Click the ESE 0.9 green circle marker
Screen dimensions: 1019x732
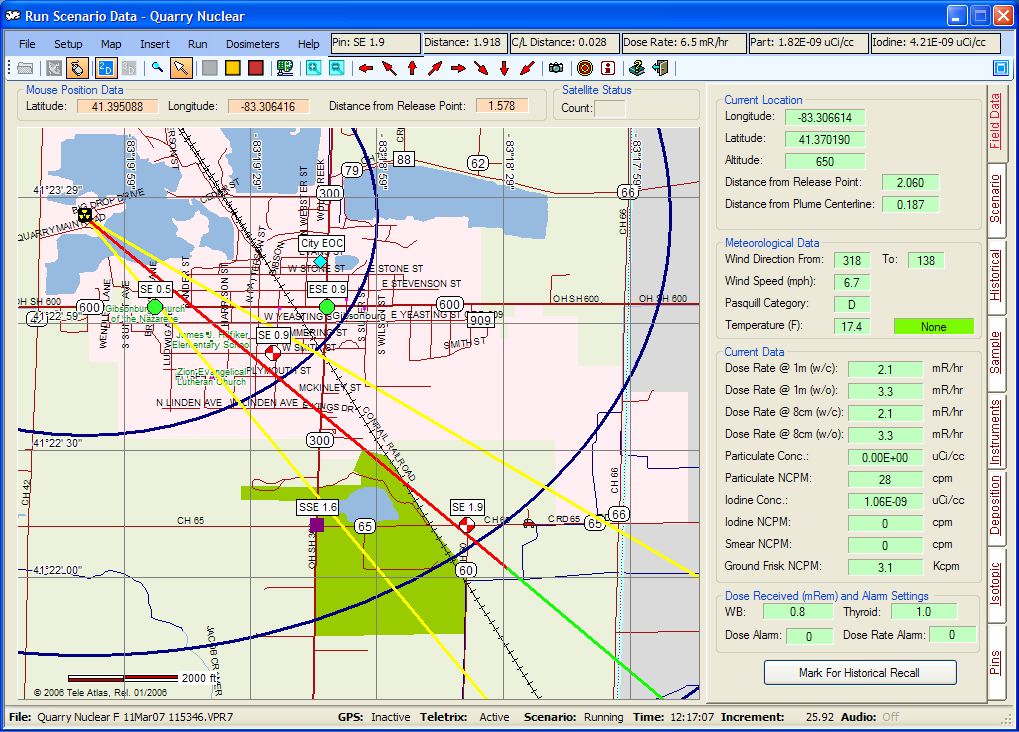click(327, 306)
